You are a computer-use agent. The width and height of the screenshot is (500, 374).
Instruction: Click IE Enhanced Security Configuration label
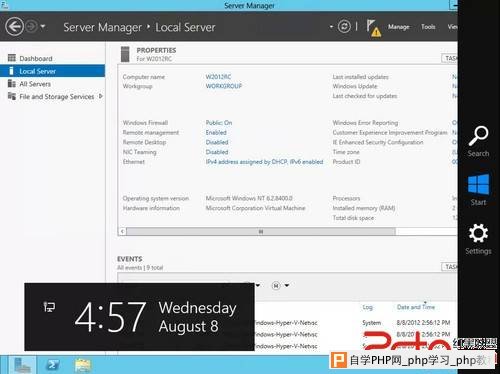point(378,142)
